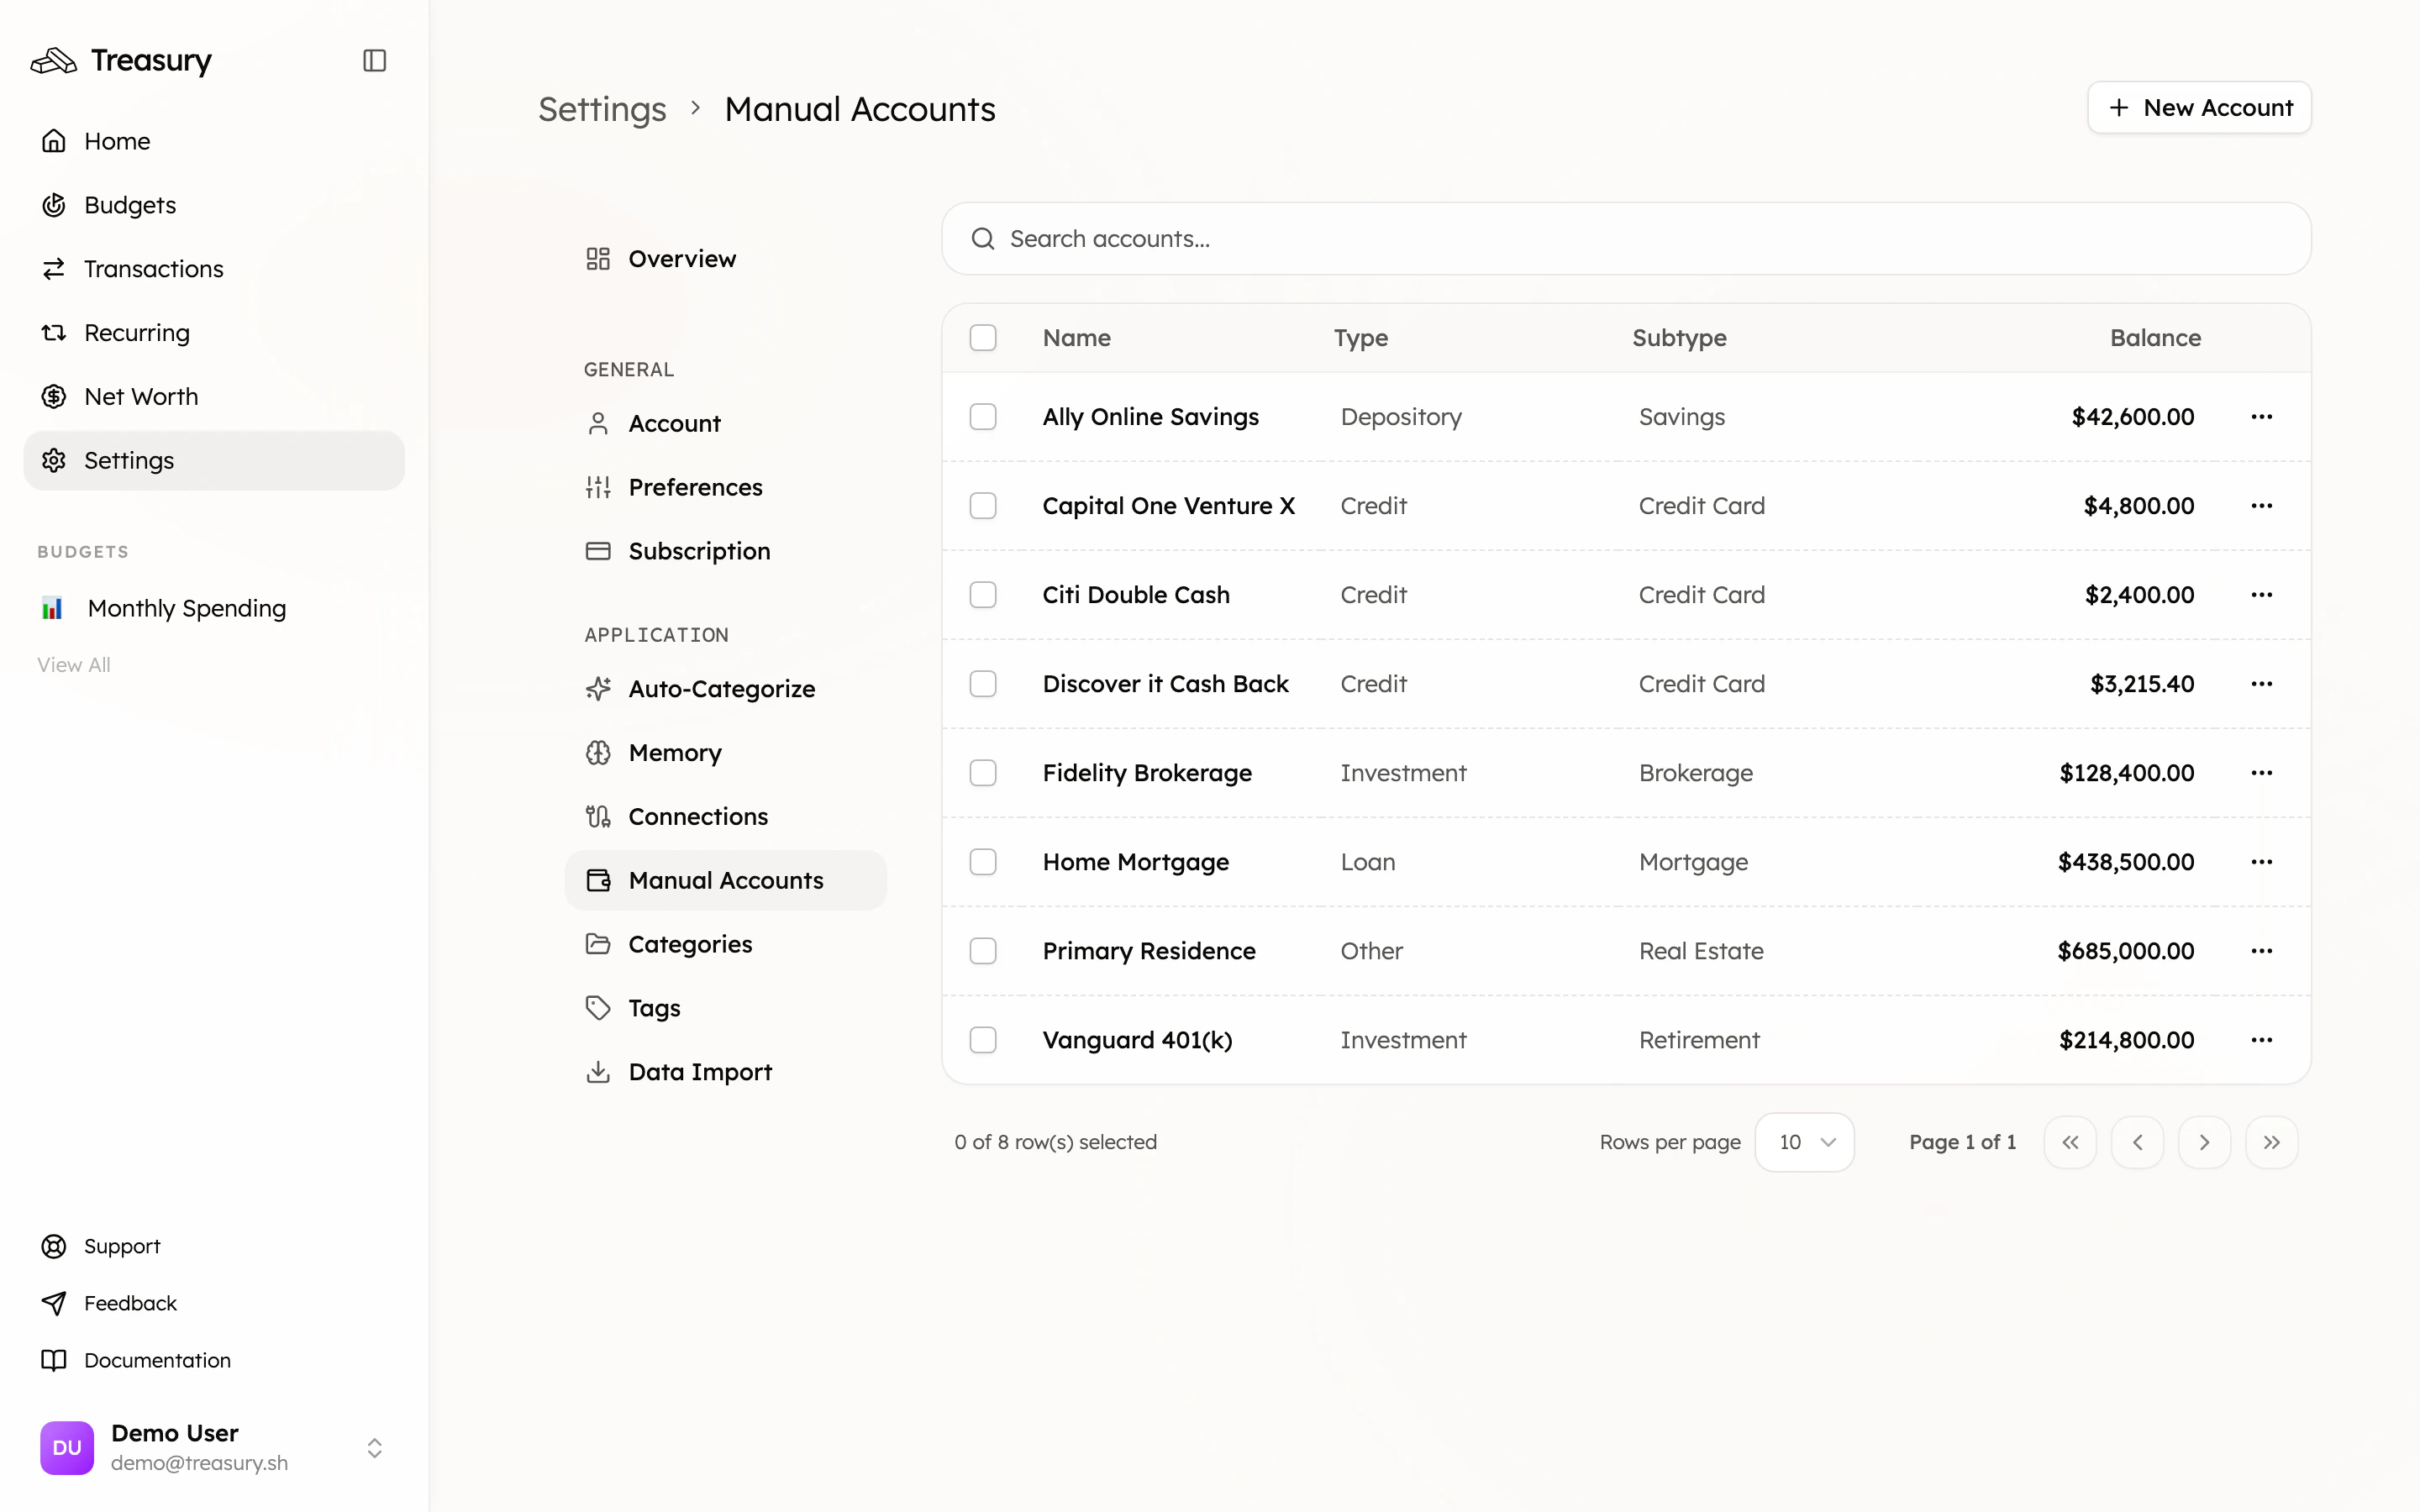Toggle the select-all checkbox in table header
Viewport: 2420px width, 1512px height.
click(983, 338)
